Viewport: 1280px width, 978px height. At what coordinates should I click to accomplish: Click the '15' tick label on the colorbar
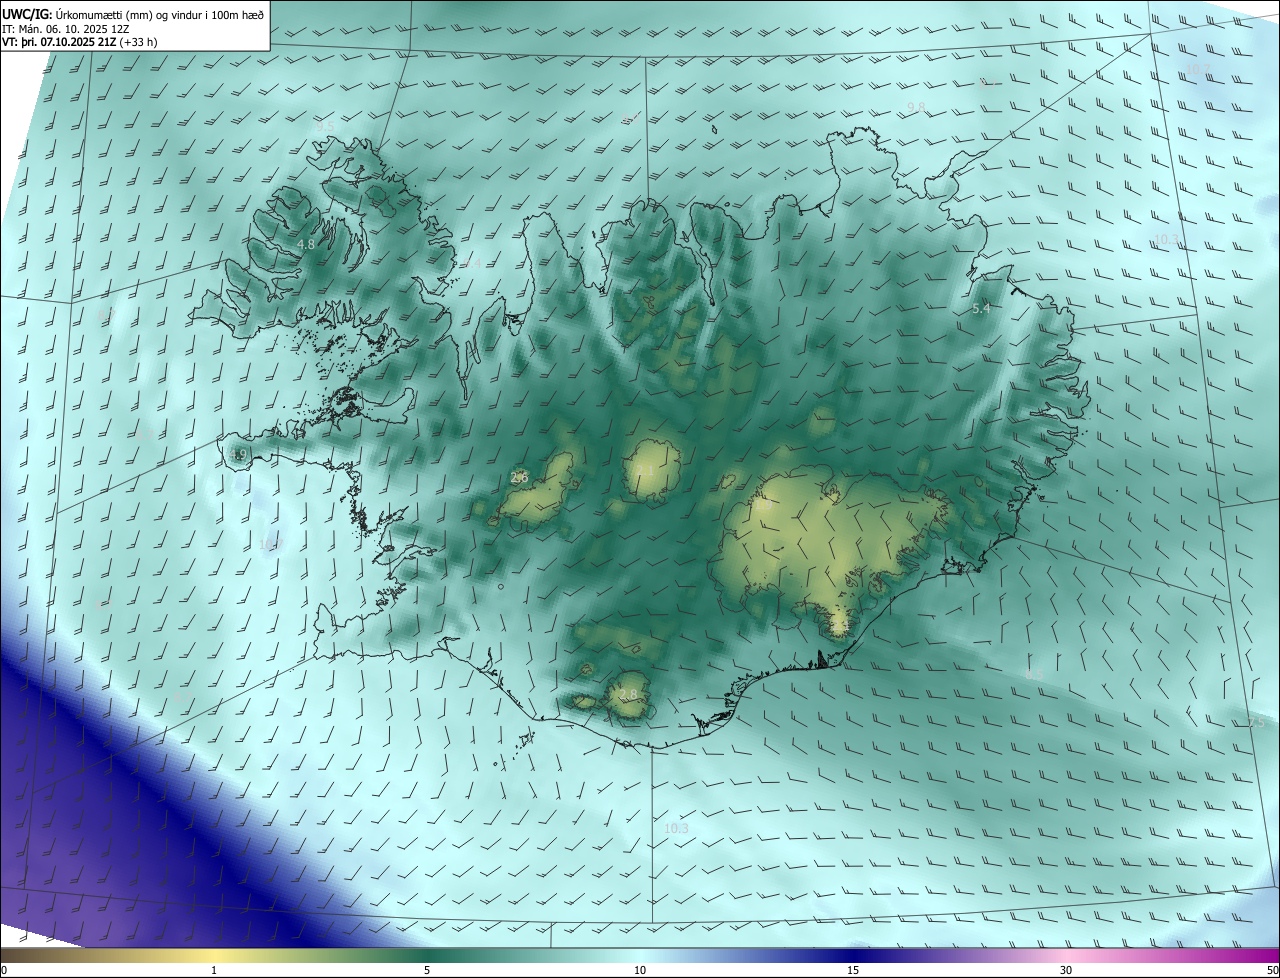click(853, 971)
